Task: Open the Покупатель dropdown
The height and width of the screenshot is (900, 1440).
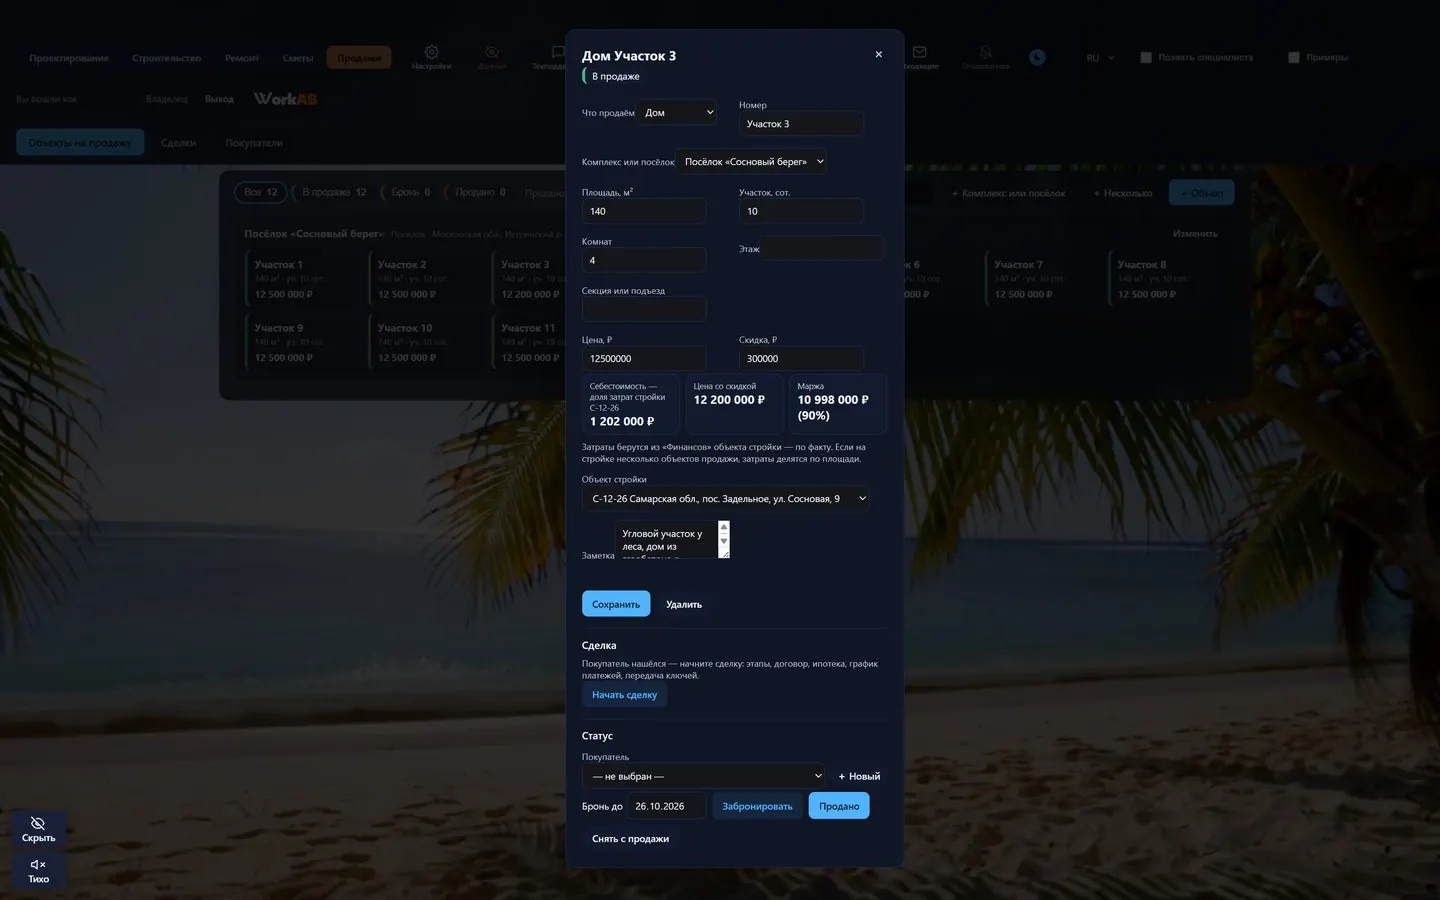Action: click(705, 776)
